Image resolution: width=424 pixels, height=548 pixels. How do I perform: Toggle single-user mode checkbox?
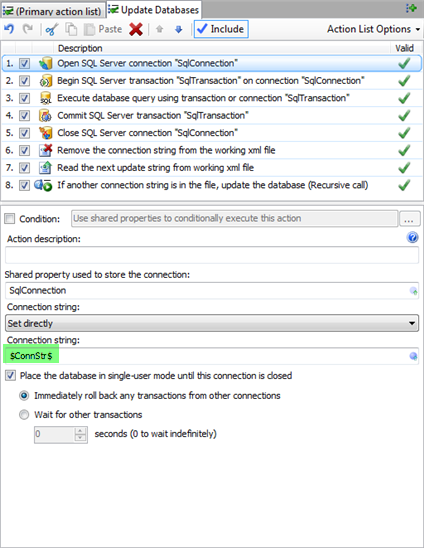pos(10,376)
